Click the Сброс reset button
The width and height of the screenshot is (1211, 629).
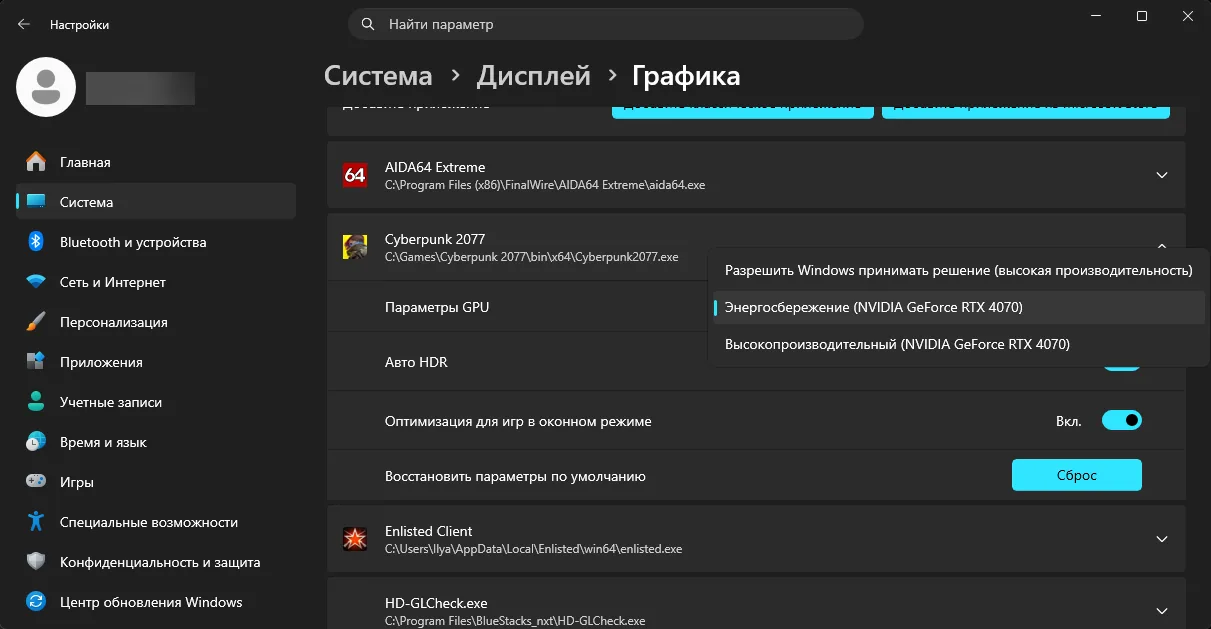[x=1076, y=475]
